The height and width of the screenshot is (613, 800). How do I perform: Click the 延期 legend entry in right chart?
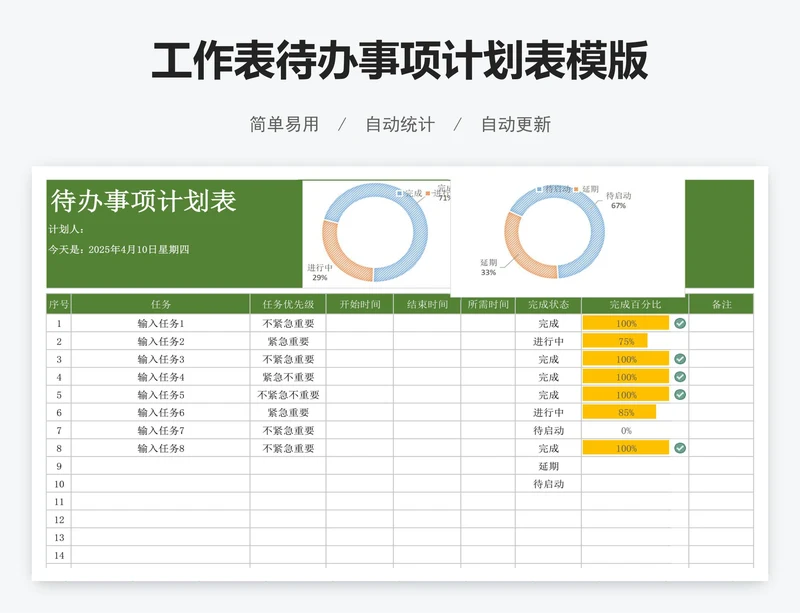click(x=586, y=189)
